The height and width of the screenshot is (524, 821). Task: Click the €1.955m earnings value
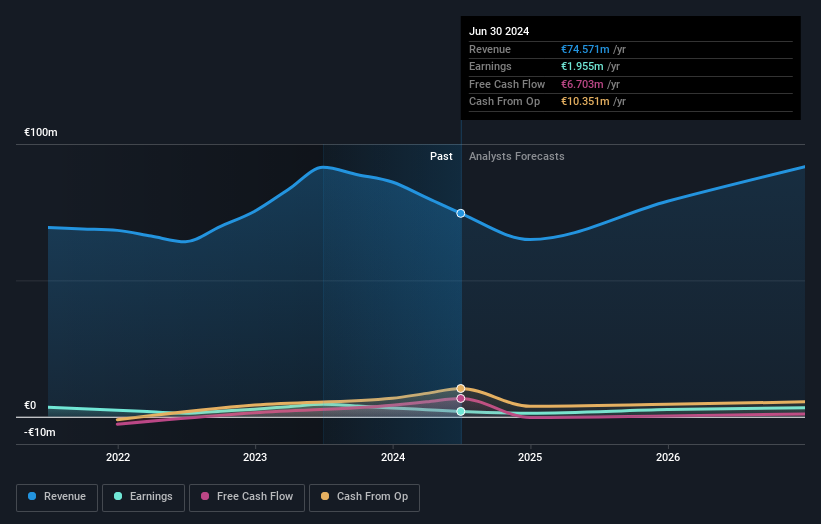(x=582, y=66)
